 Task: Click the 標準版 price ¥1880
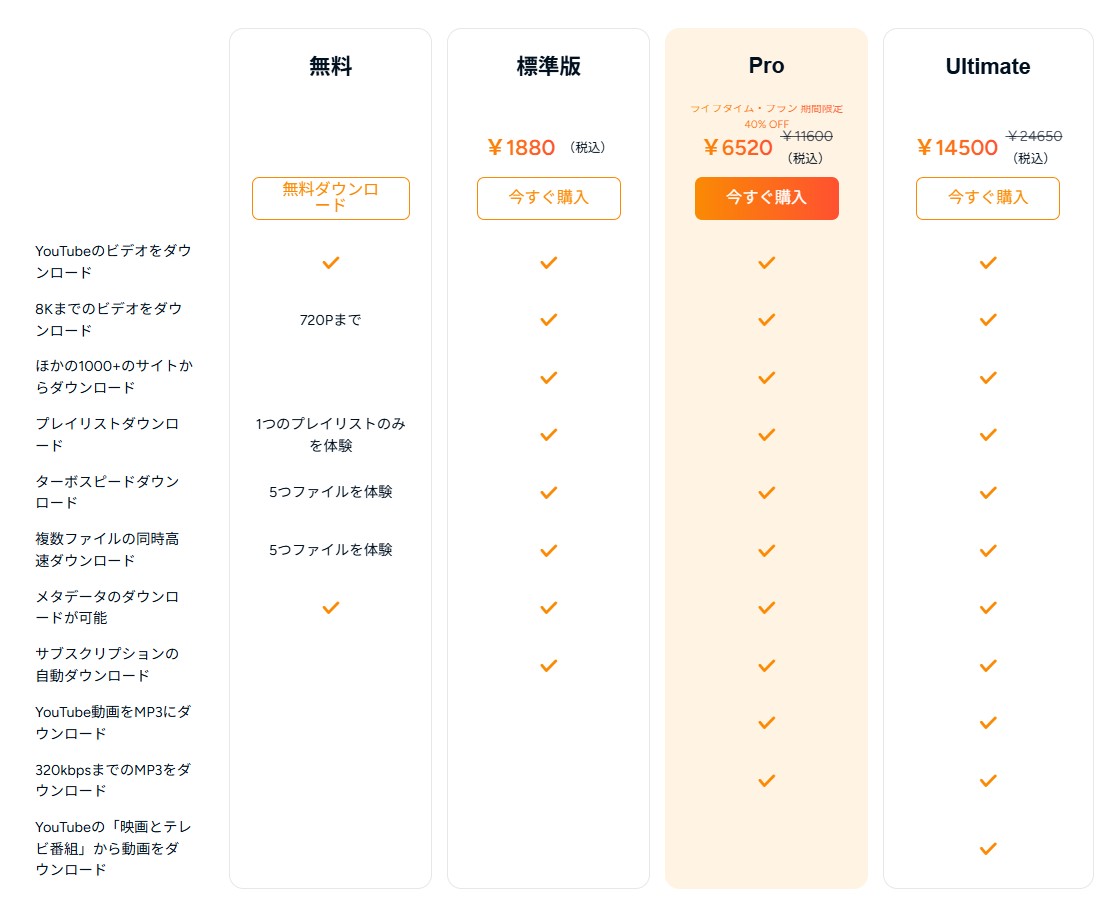pyautogui.click(x=521, y=148)
